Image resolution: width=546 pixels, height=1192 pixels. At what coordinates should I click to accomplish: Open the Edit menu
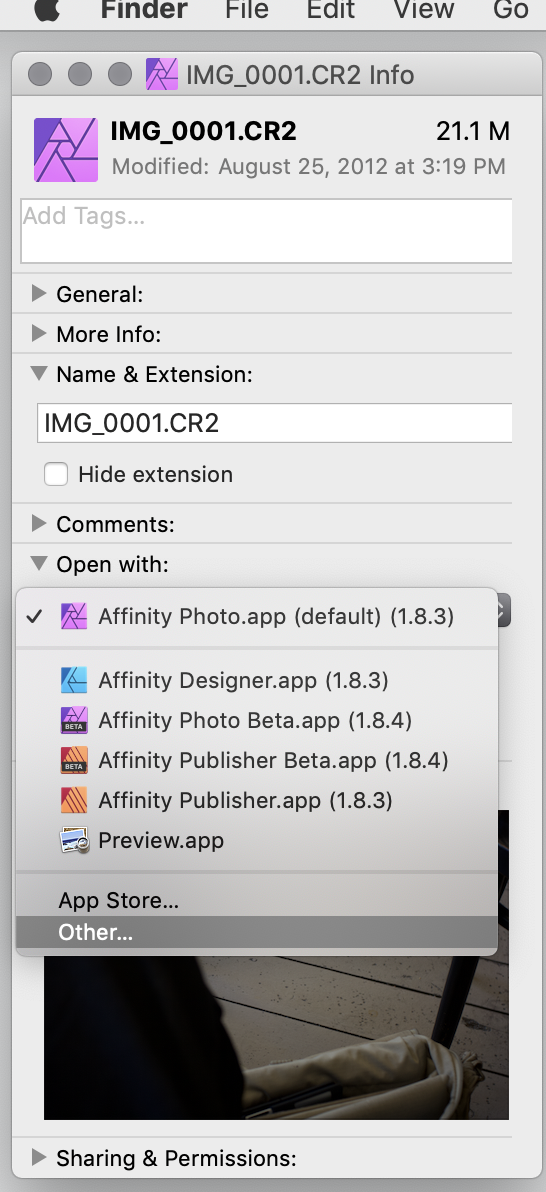click(x=330, y=10)
